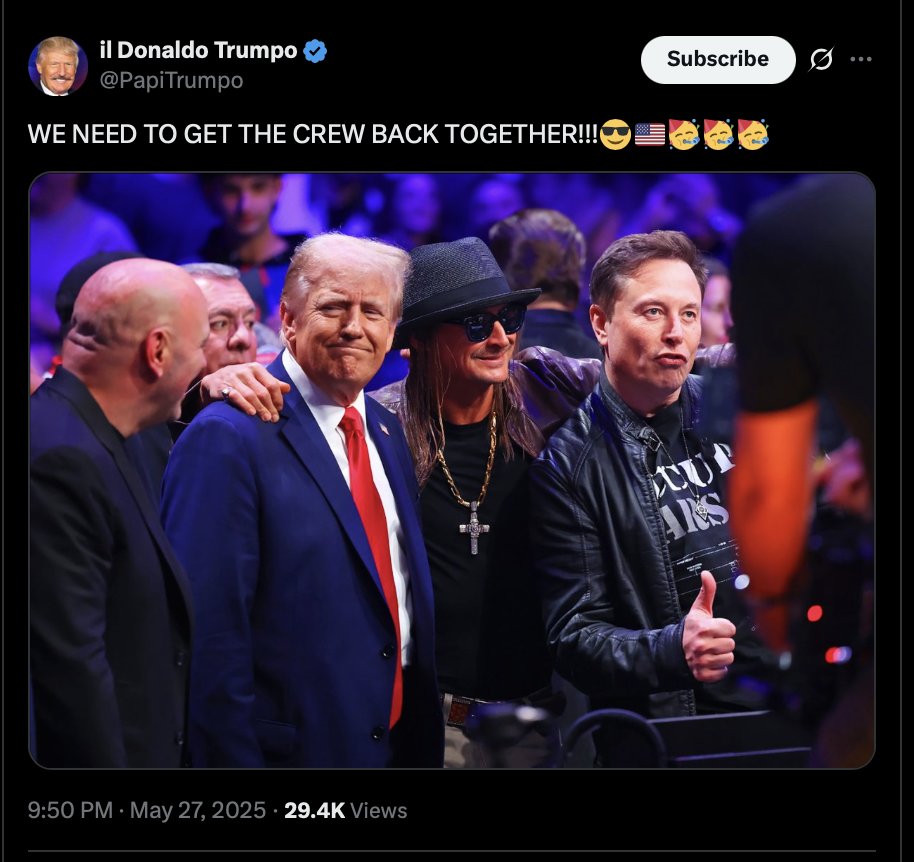Click the Subscribe button
This screenshot has height=862, width=914.
(718, 59)
